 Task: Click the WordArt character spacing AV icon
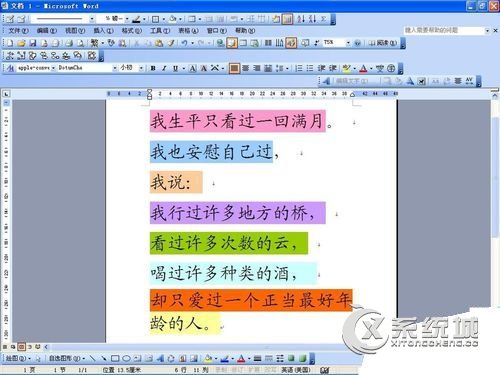tap(469, 81)
